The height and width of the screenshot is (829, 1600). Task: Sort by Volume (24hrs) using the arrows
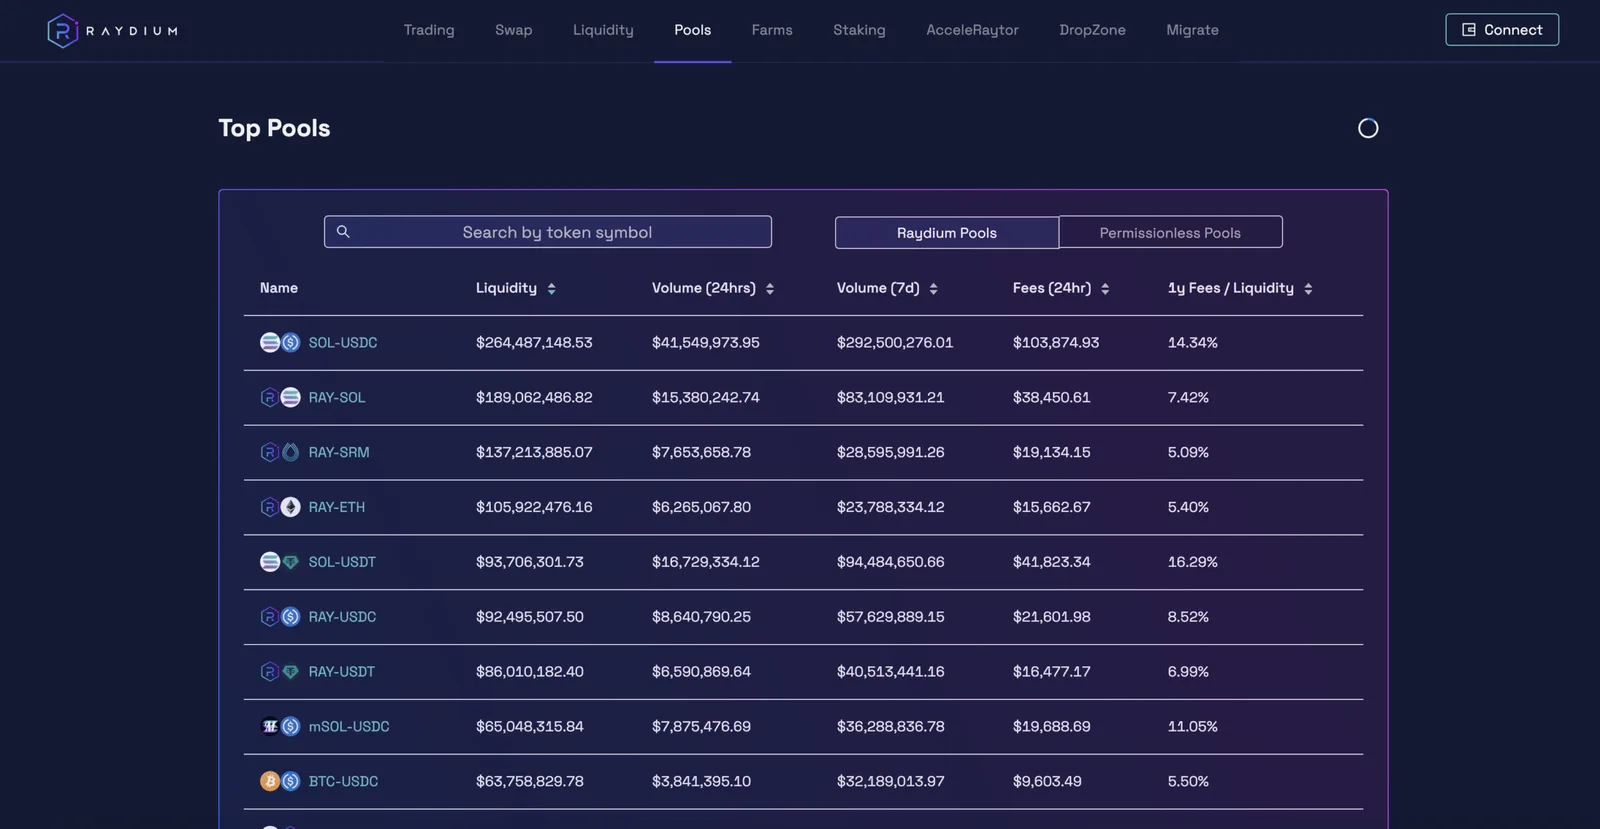point(770,289)
